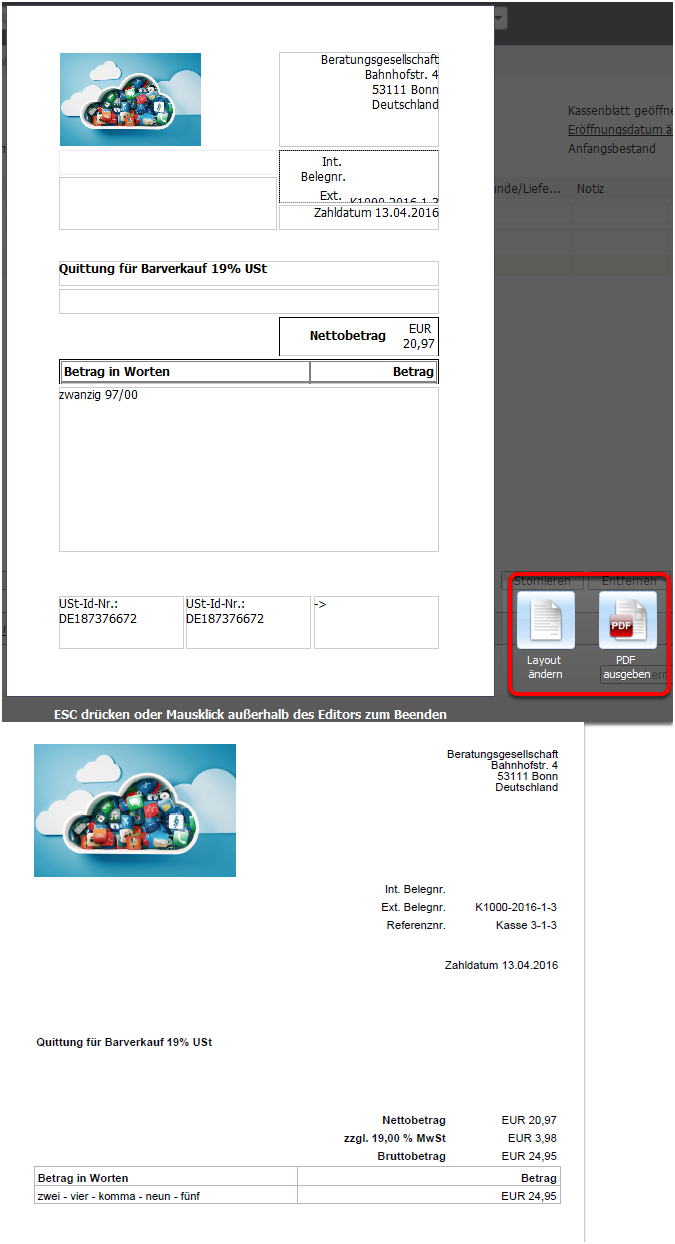Screen dimensions: 675x1244
Task: Select the Beratungsgesellschaft address field in the editor
Action: (359, 99)
